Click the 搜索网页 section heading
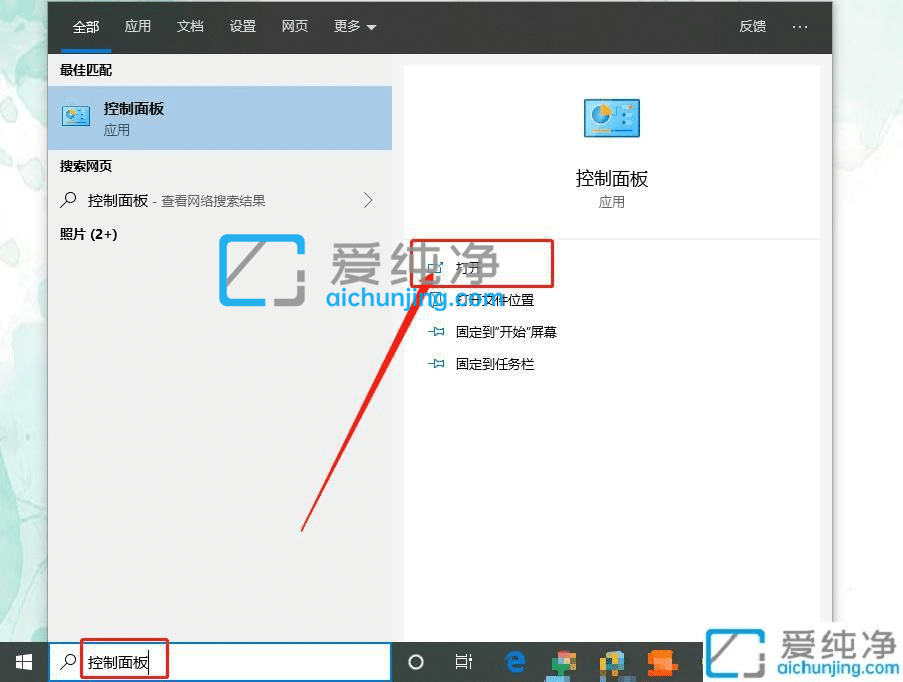Screen dimensions: 903x682 pos(86,166)
